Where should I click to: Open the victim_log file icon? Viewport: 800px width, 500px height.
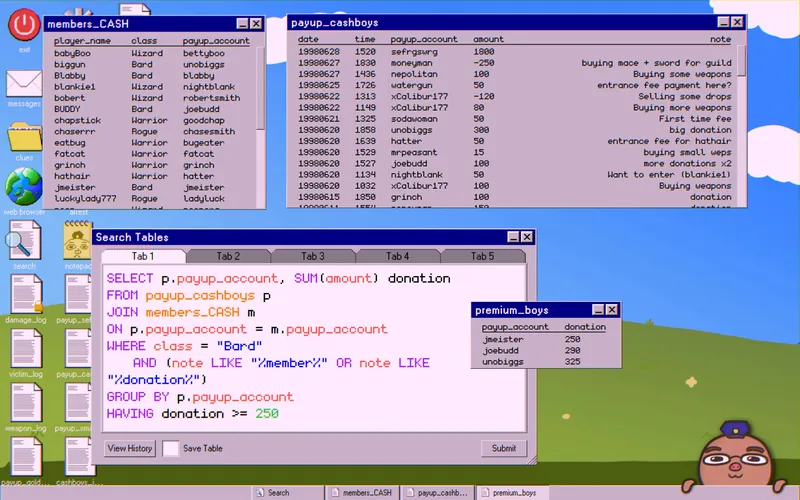(x=26, y=348)
